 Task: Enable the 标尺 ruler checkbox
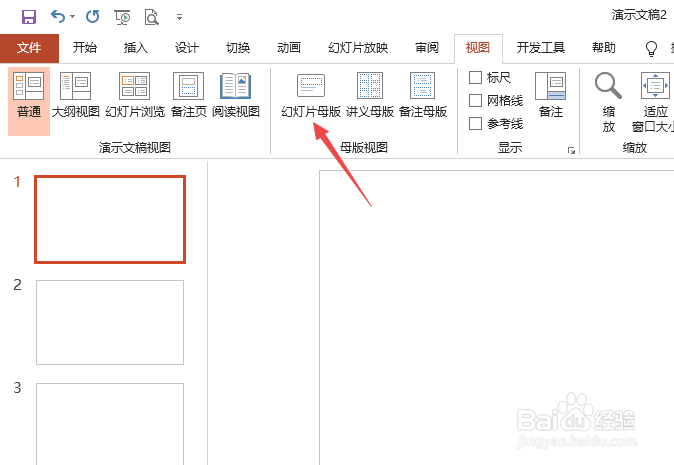(x=475, y=78)
